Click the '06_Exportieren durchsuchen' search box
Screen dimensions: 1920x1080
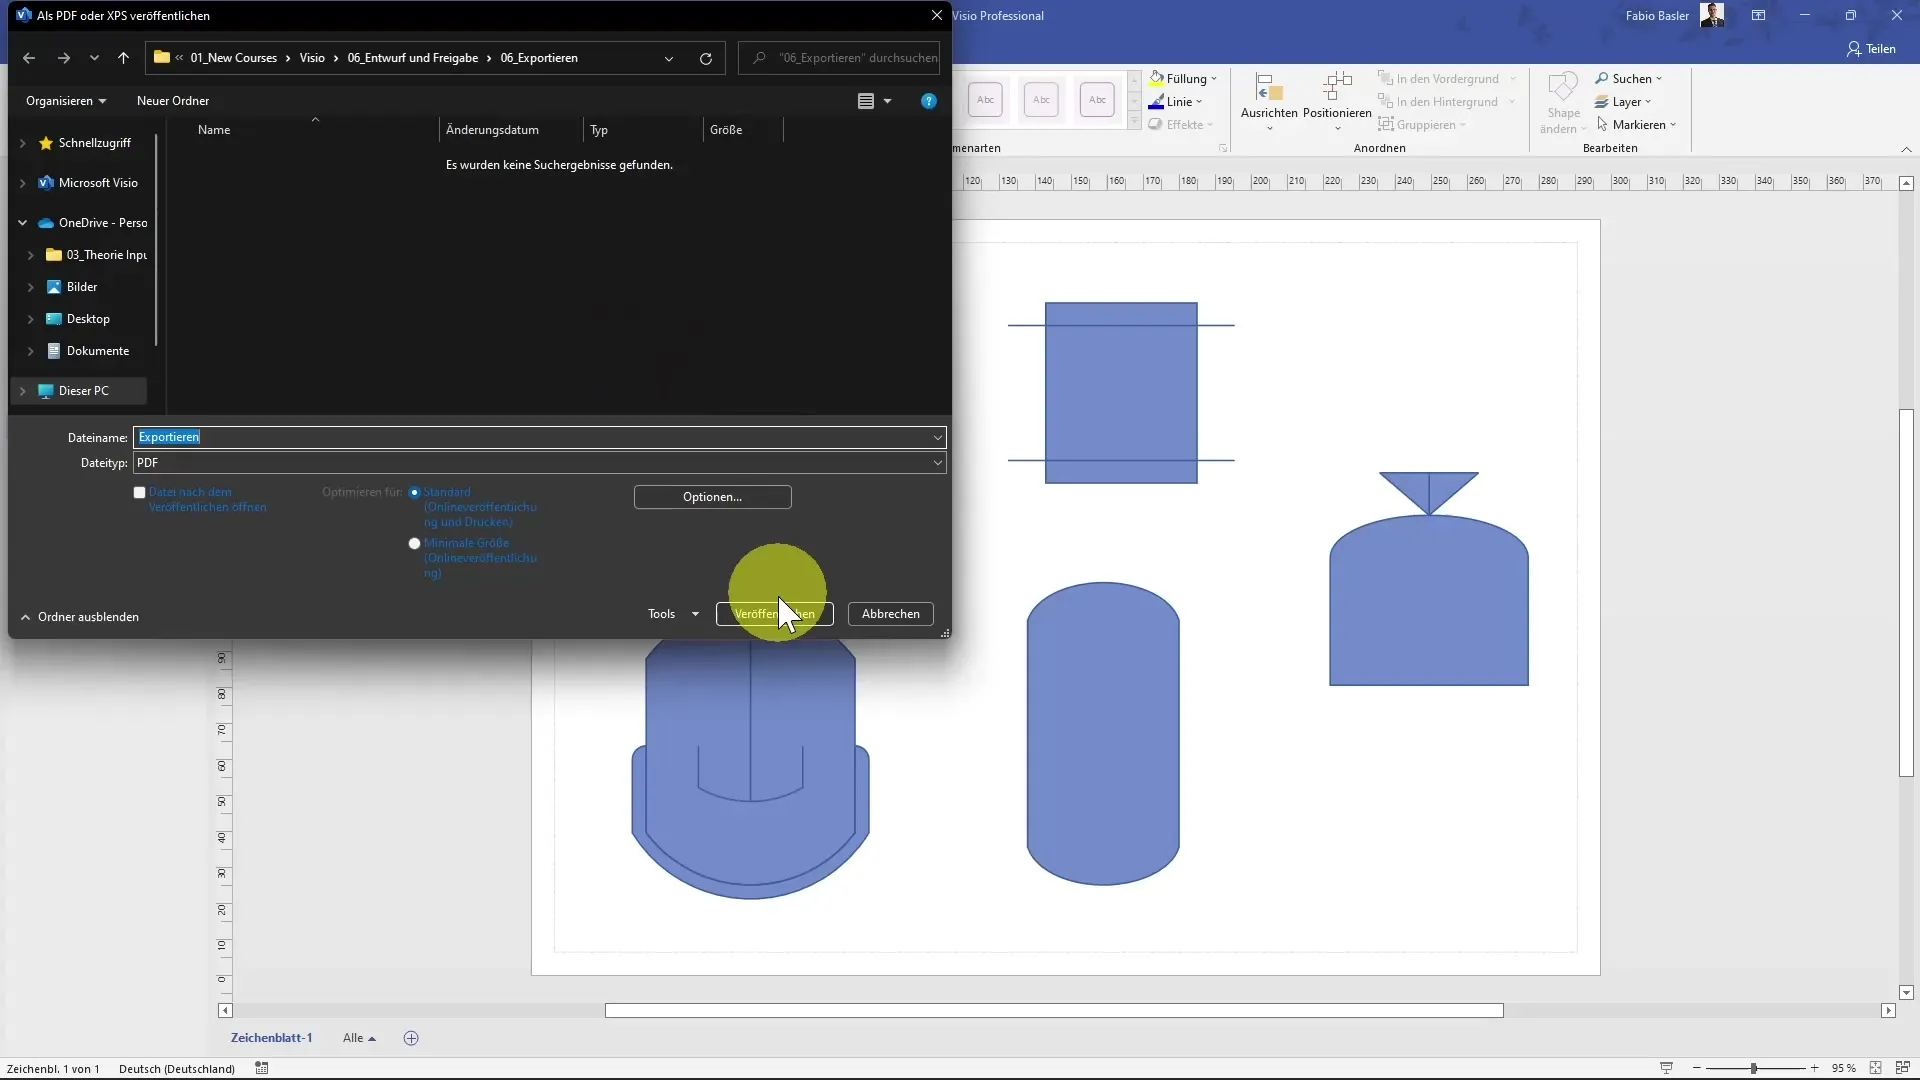839,58
